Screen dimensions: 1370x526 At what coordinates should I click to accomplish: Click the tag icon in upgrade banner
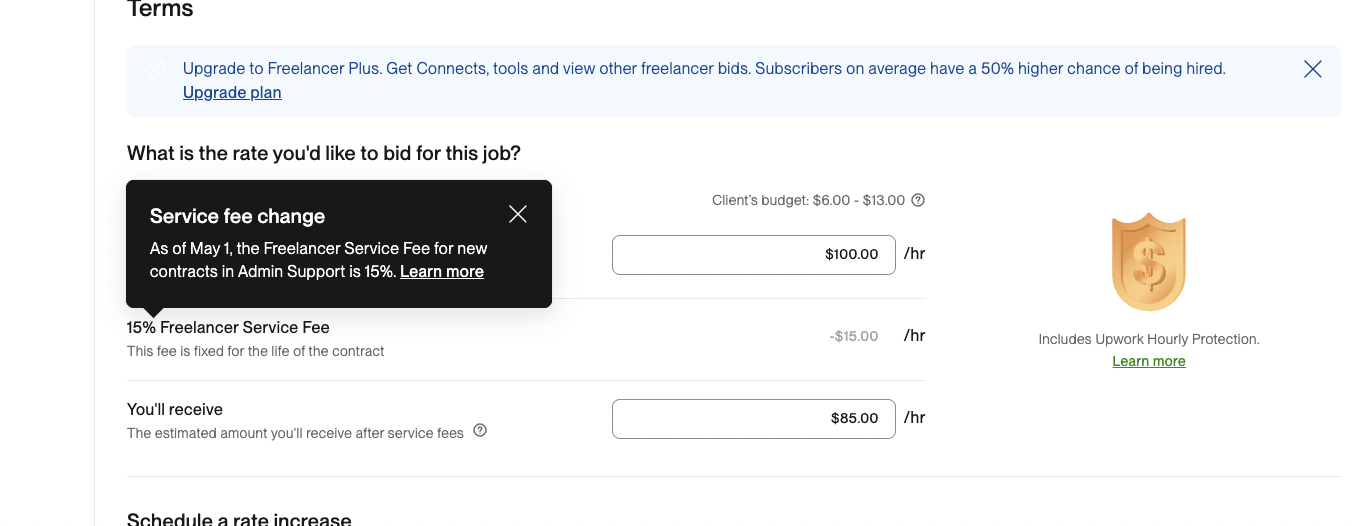coord(154,69)
